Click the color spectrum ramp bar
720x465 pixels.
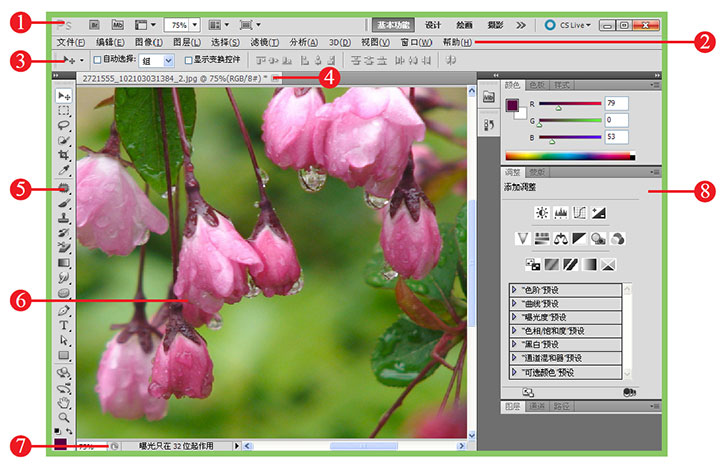pos(570,156)
